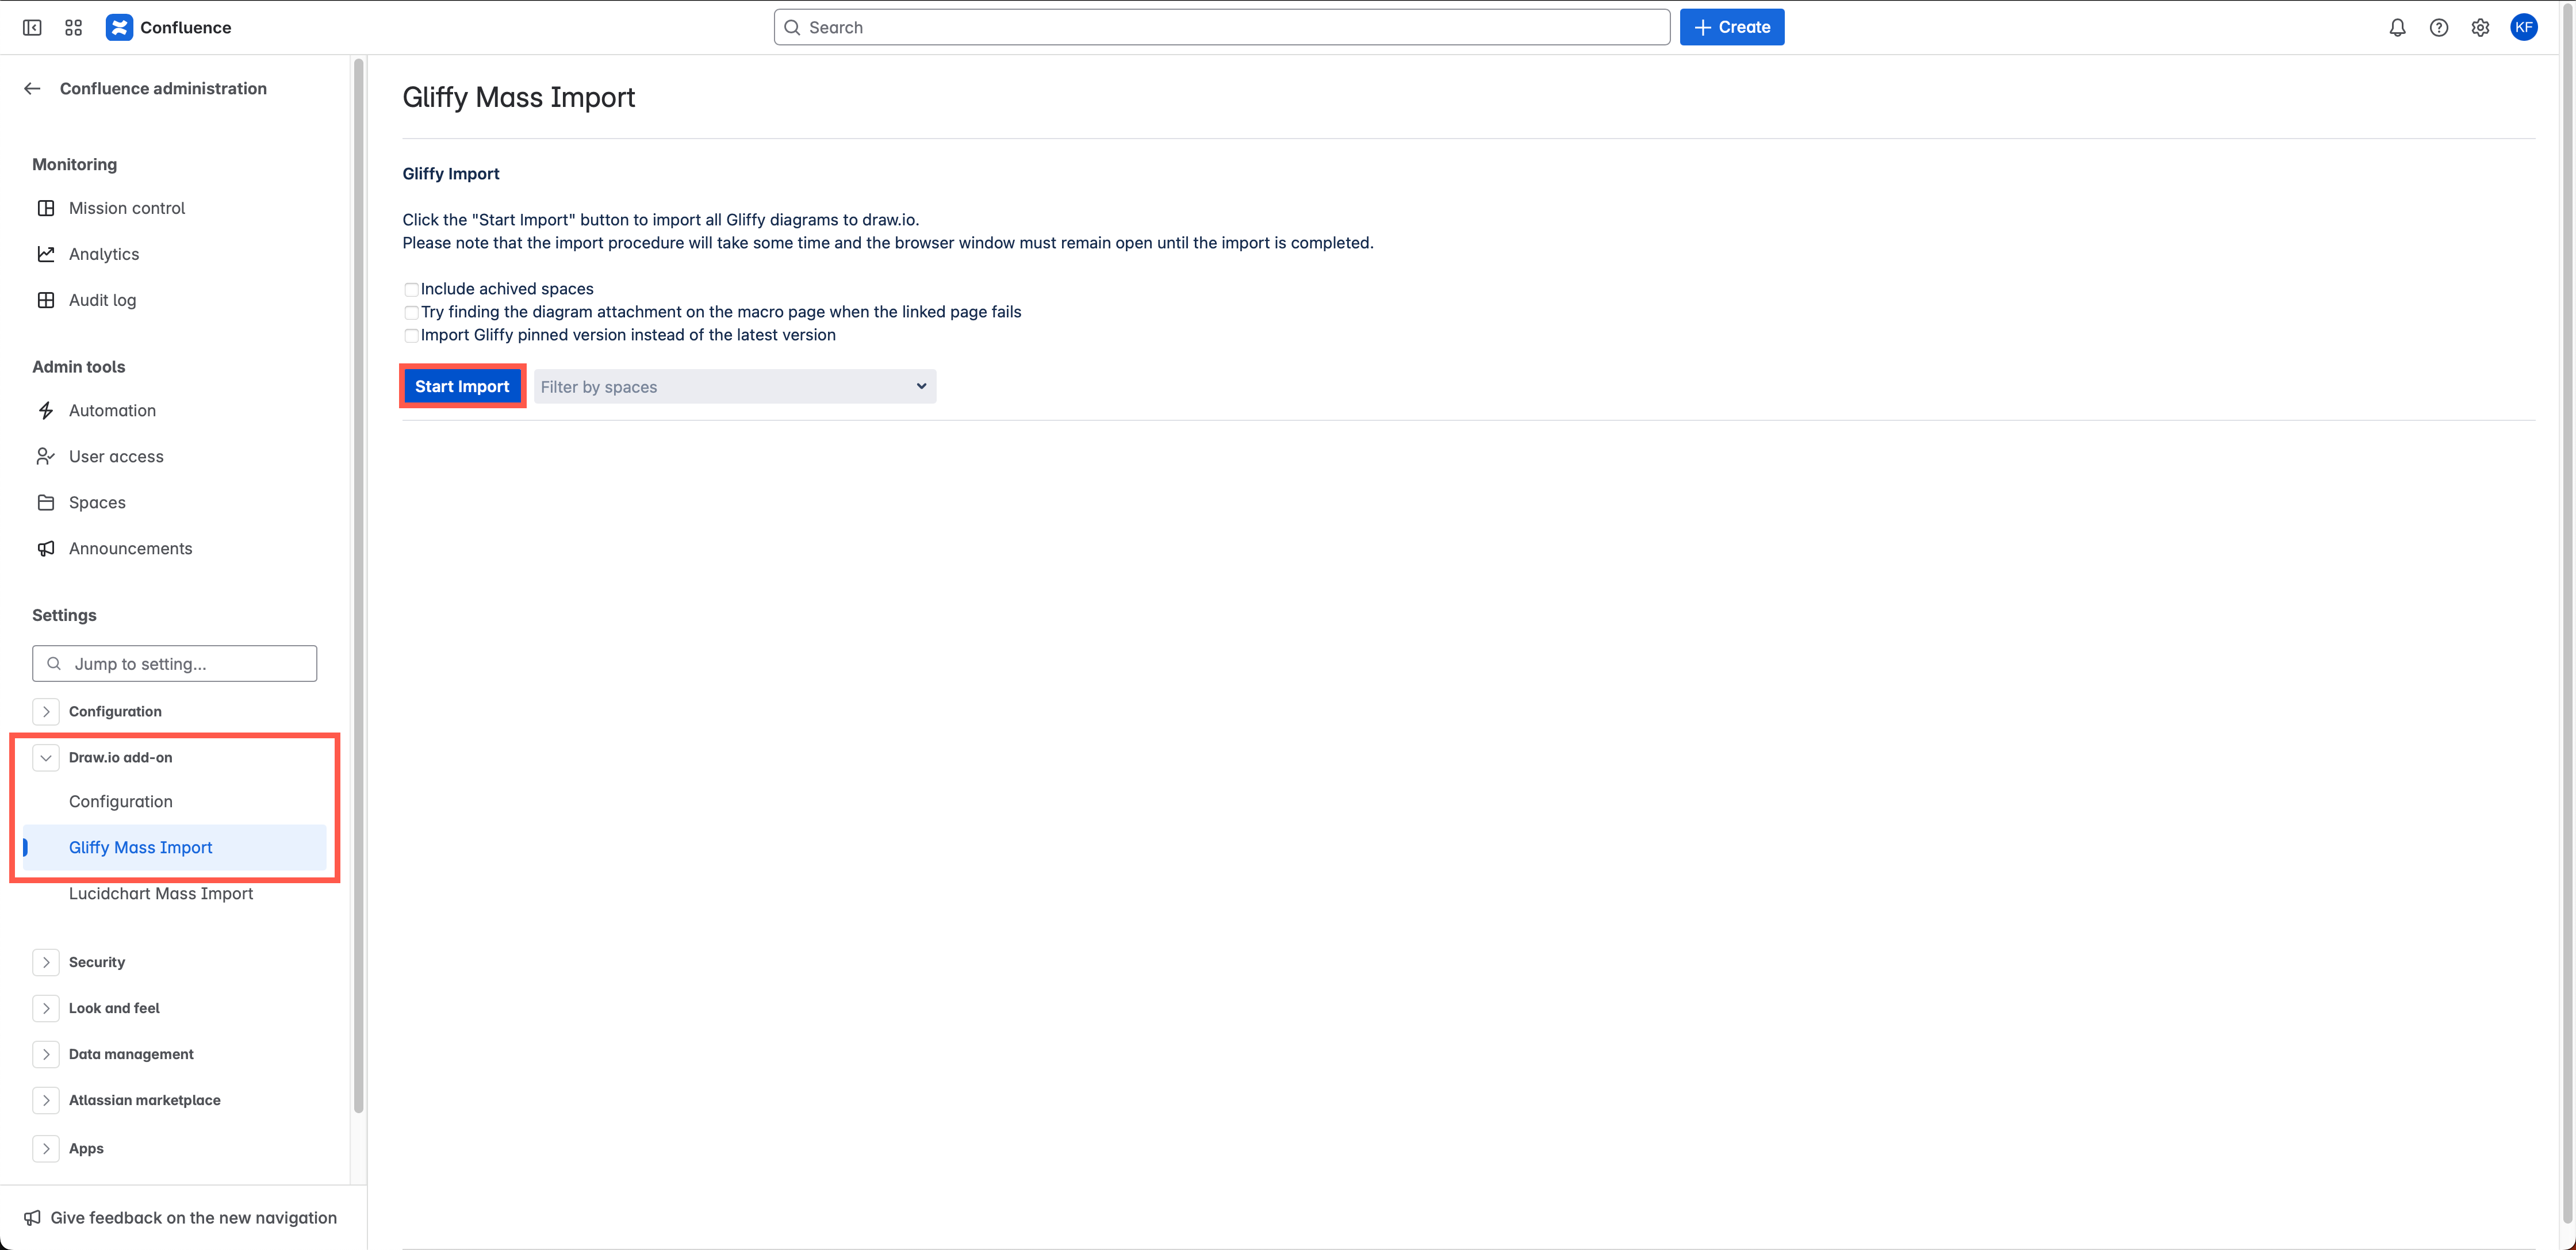Click the Confluence logo icon

(x=119, y=27)
